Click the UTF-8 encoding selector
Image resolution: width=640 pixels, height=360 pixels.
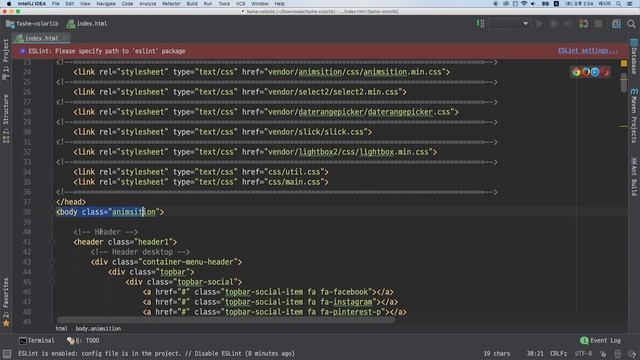(x=583, y=353)
